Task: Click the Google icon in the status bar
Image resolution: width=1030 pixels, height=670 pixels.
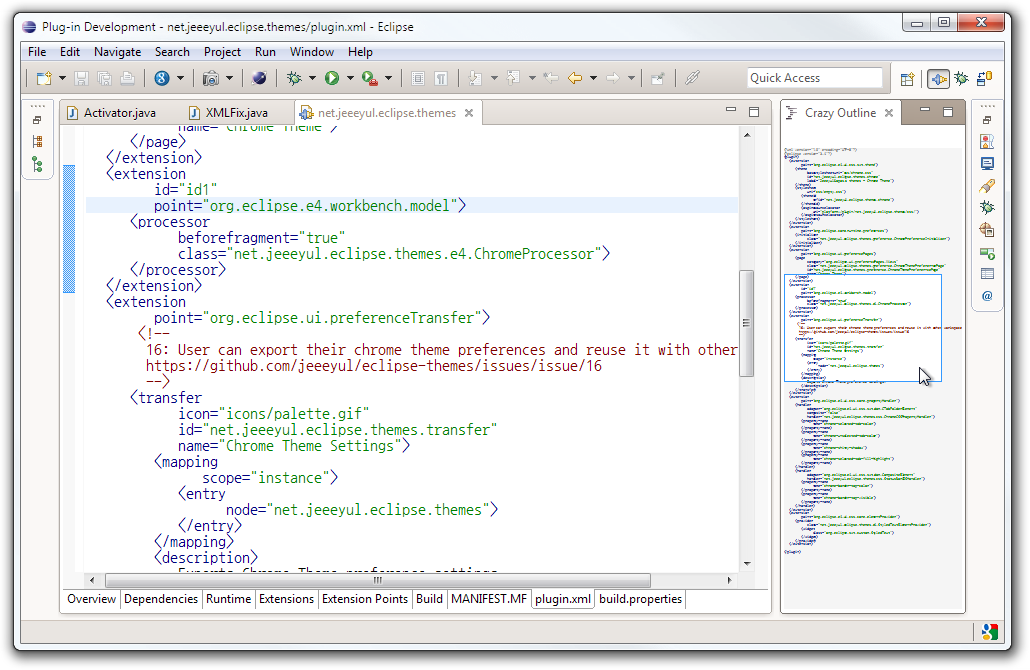Action: click(x=988, y=631)
